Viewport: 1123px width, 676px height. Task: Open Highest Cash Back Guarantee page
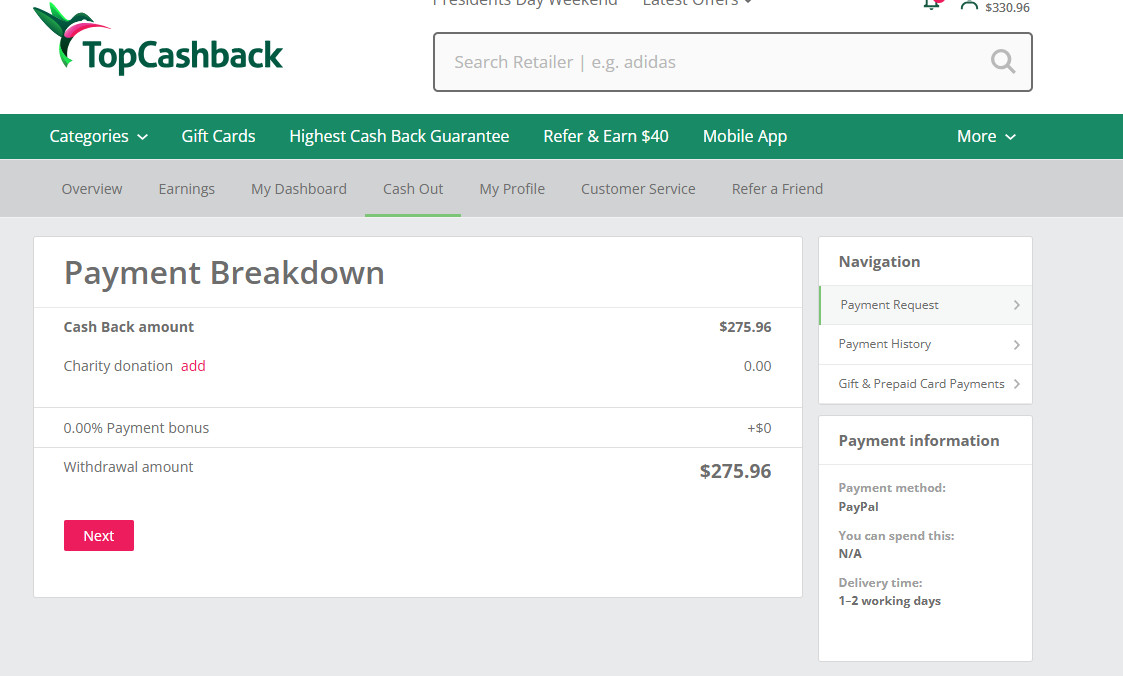(399, 137)
